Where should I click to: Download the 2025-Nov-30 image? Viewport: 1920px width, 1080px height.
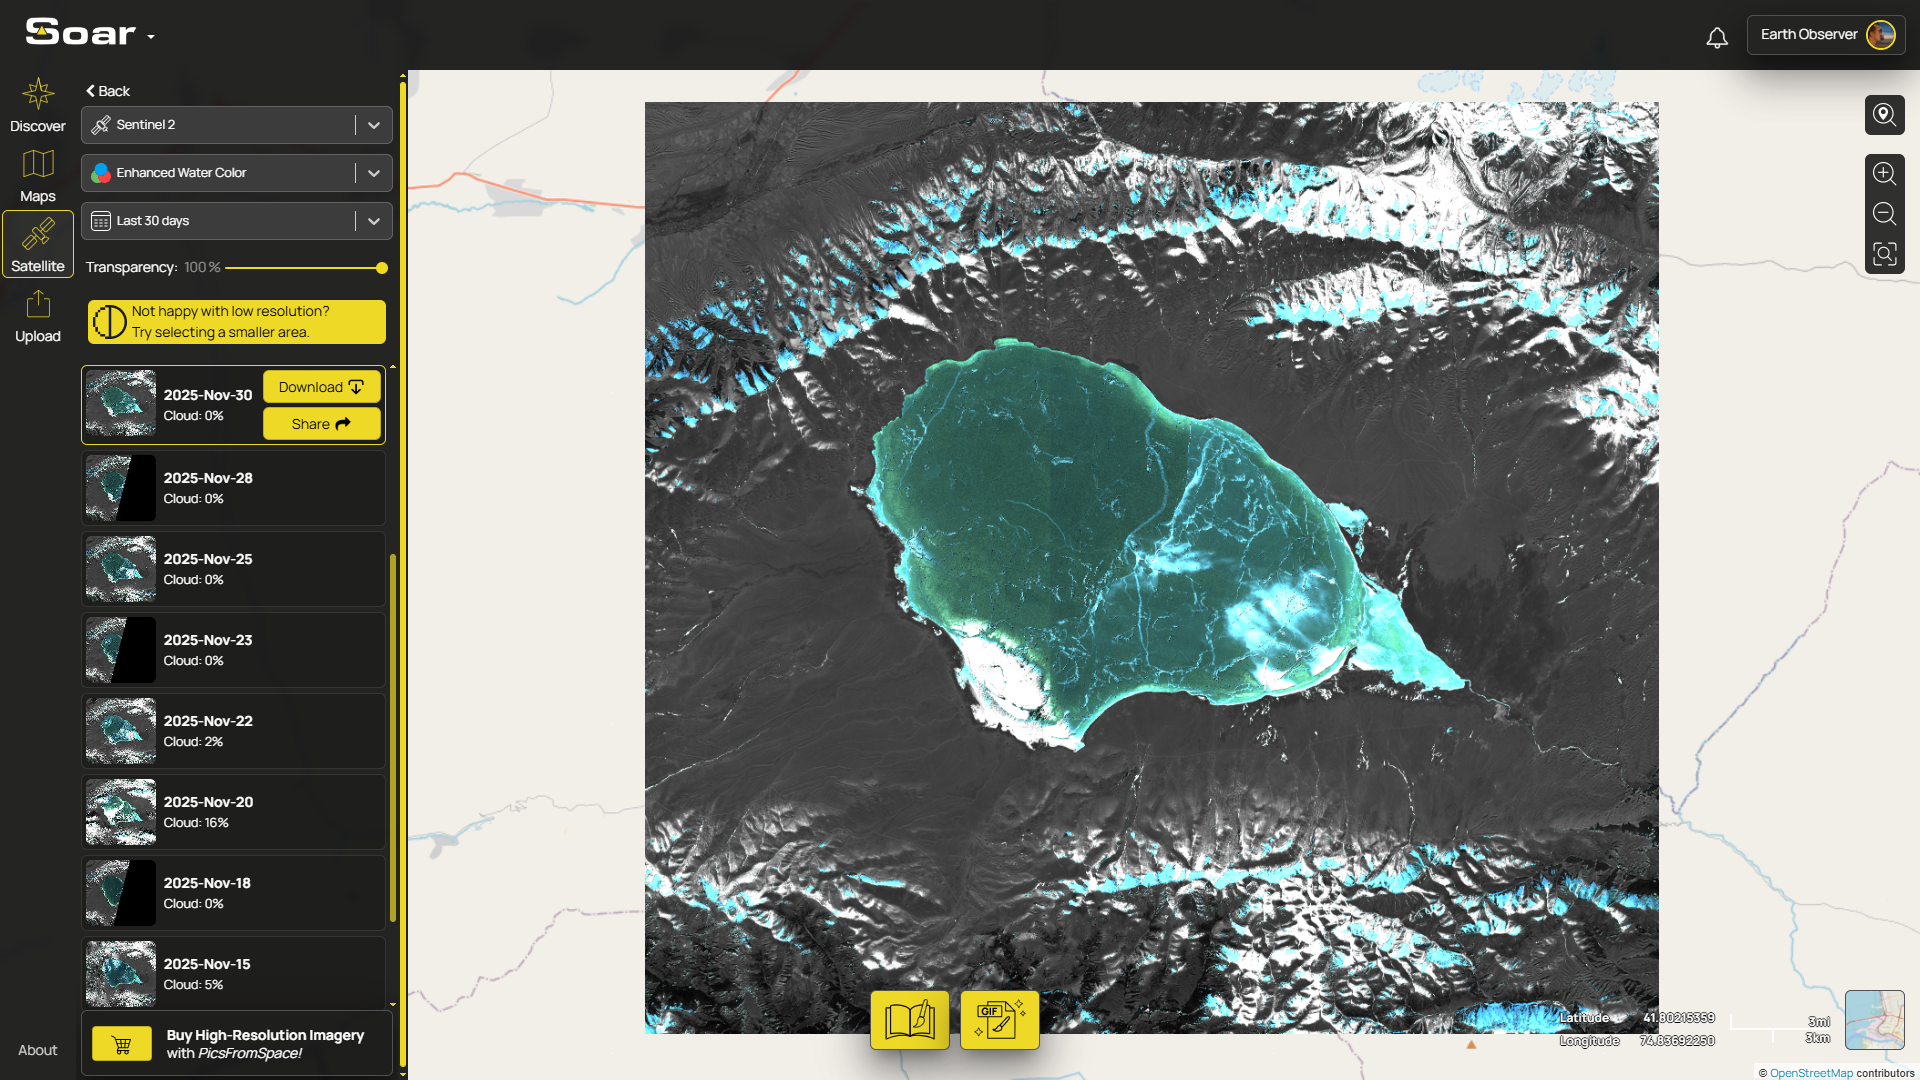(x=321, y=386)
